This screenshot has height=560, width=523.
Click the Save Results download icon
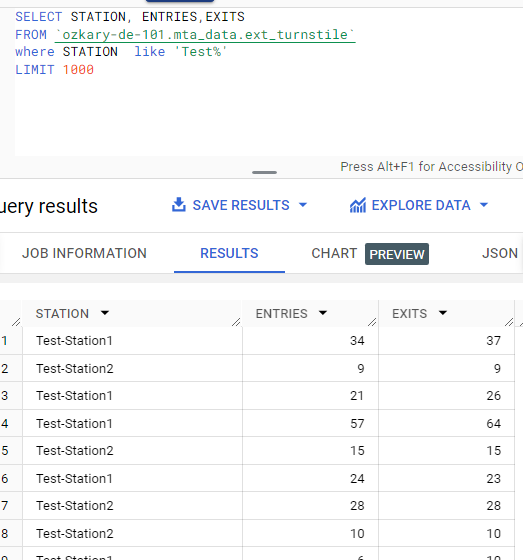[179, 205]
